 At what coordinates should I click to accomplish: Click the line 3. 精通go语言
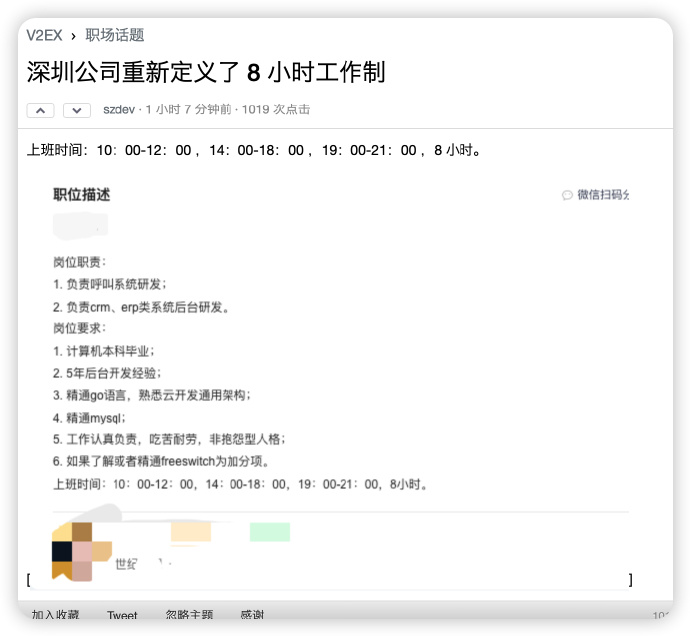tap(152, 395)
